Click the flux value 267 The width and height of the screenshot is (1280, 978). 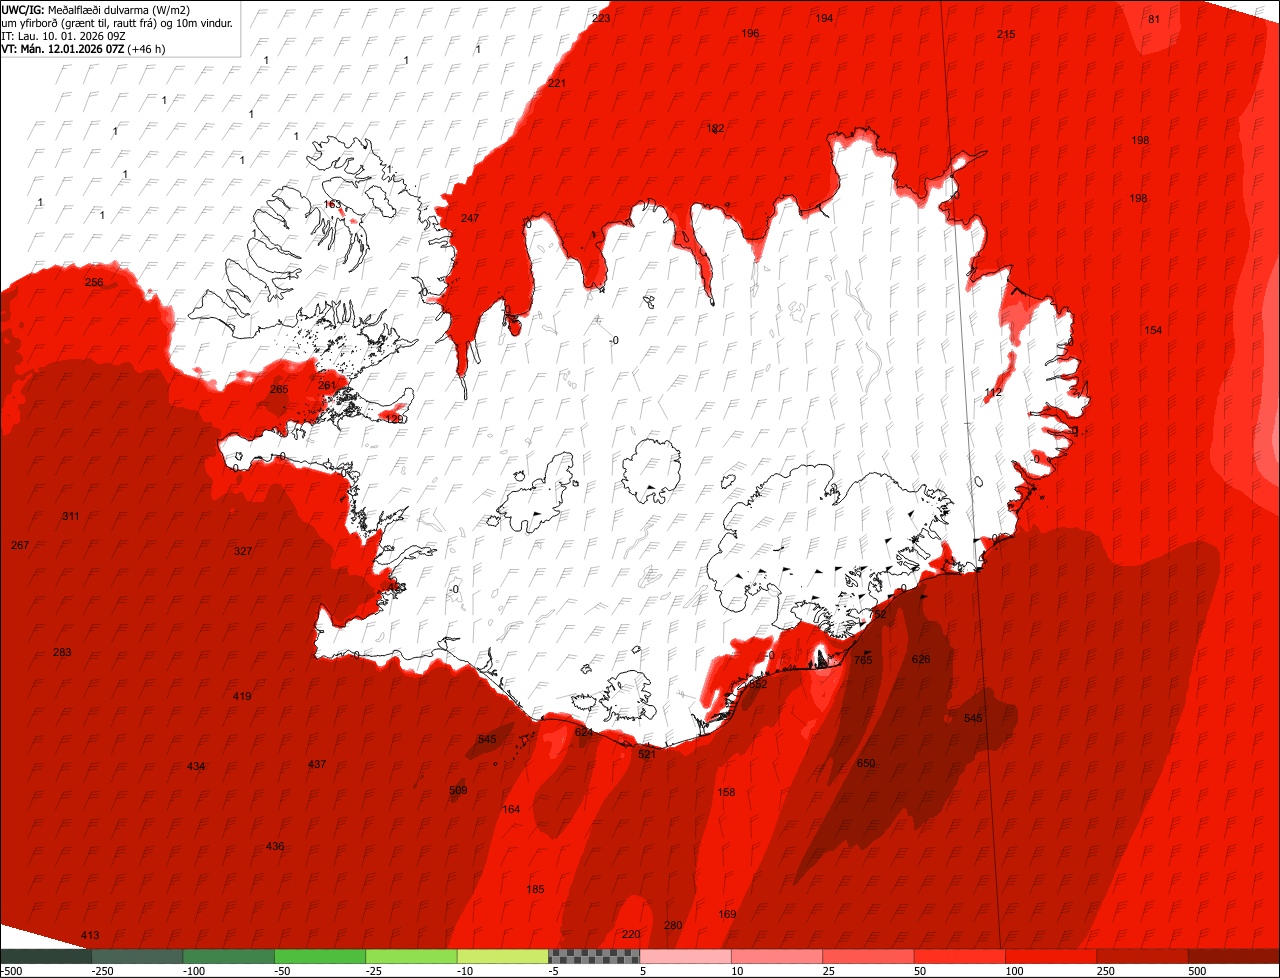[x=20, y=546]
